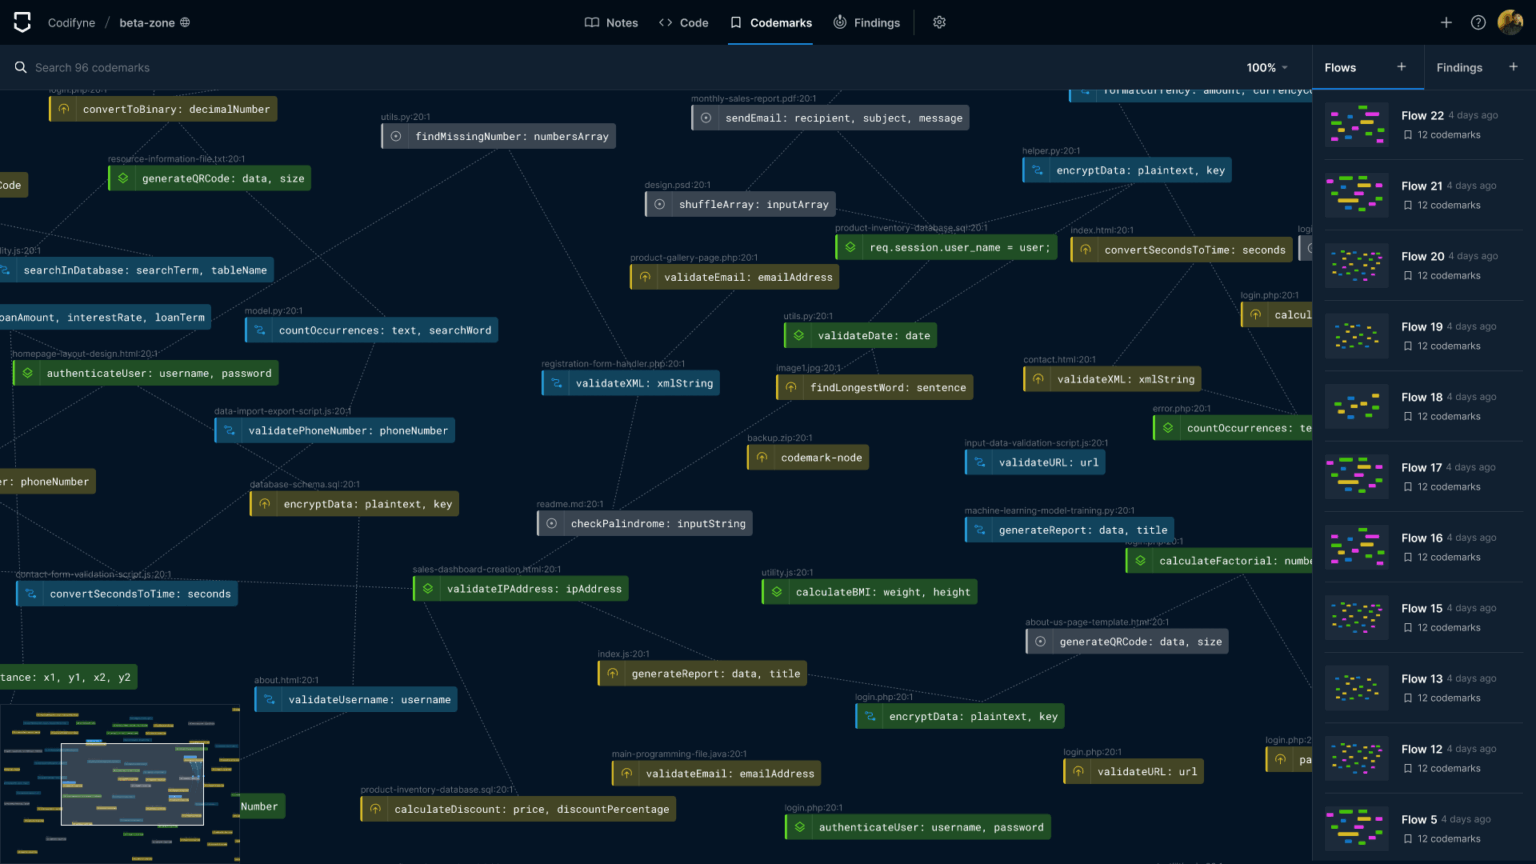
Task: Select the checkPalindrome: inputString codemark node
Action: click(x=657, y=523)
